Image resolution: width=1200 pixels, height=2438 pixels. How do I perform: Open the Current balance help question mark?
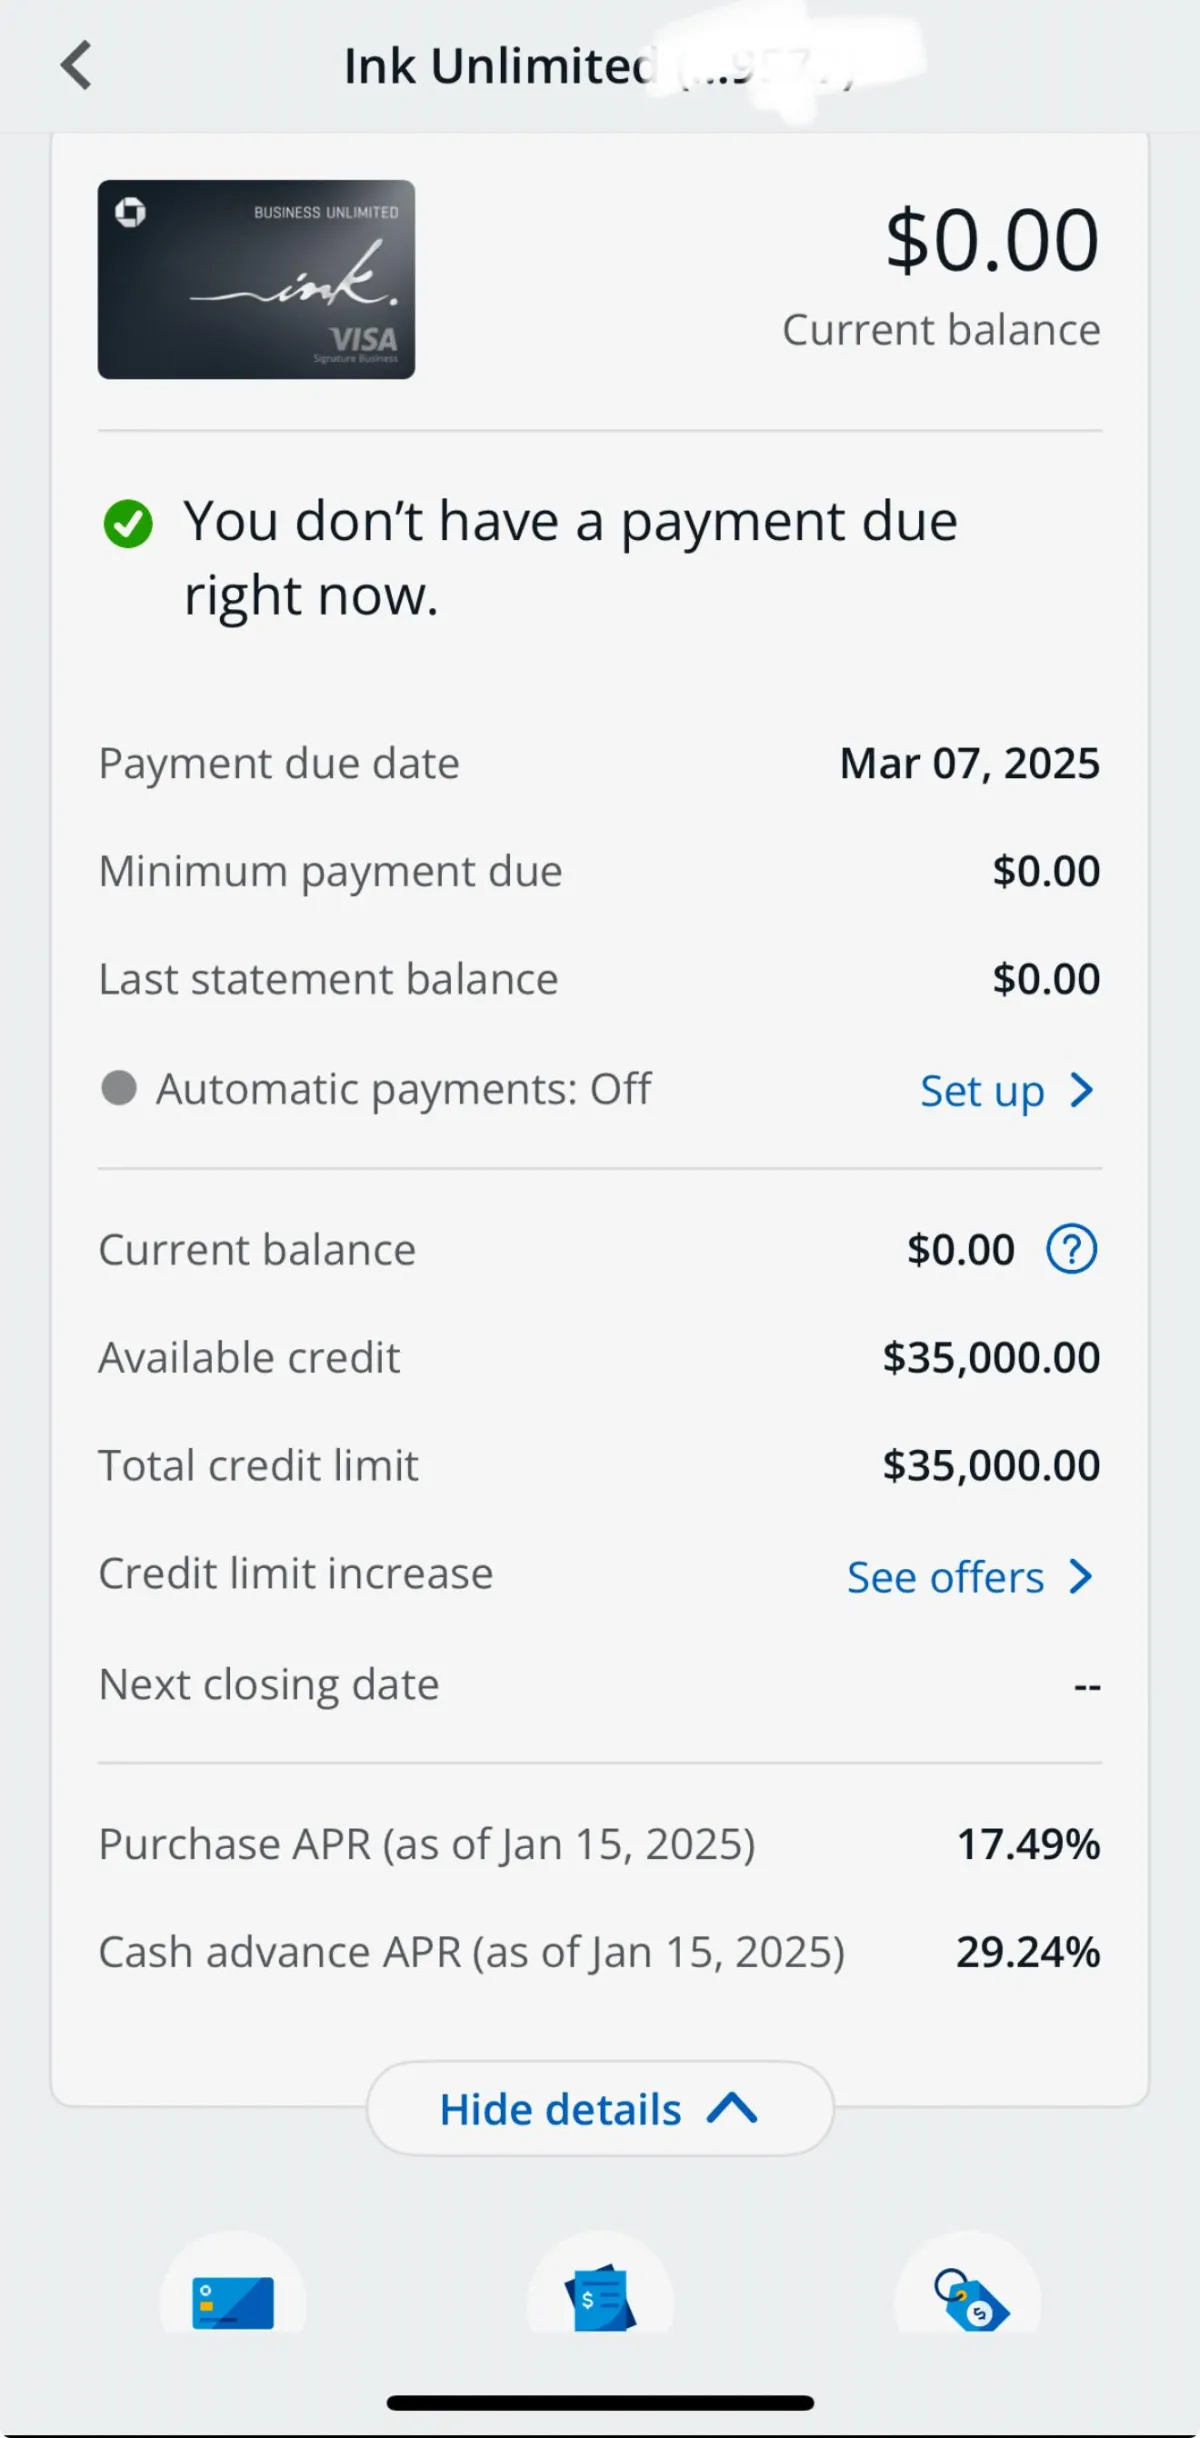[1071, 1250]
